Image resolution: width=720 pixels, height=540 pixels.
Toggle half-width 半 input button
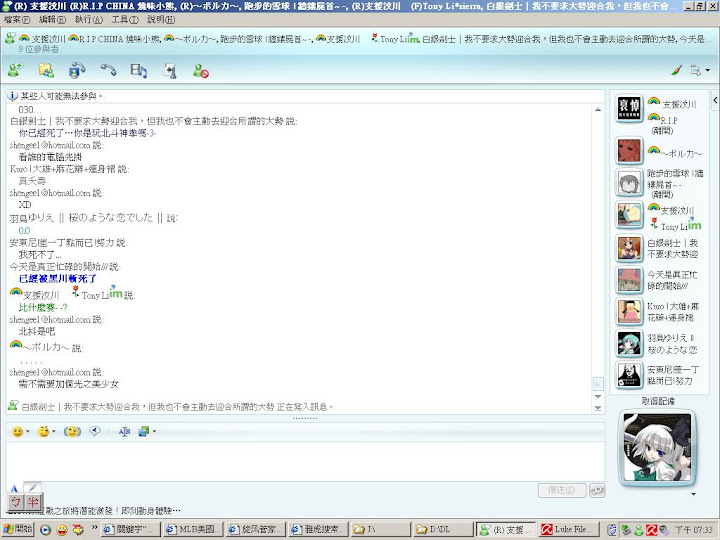coord(33,502)
